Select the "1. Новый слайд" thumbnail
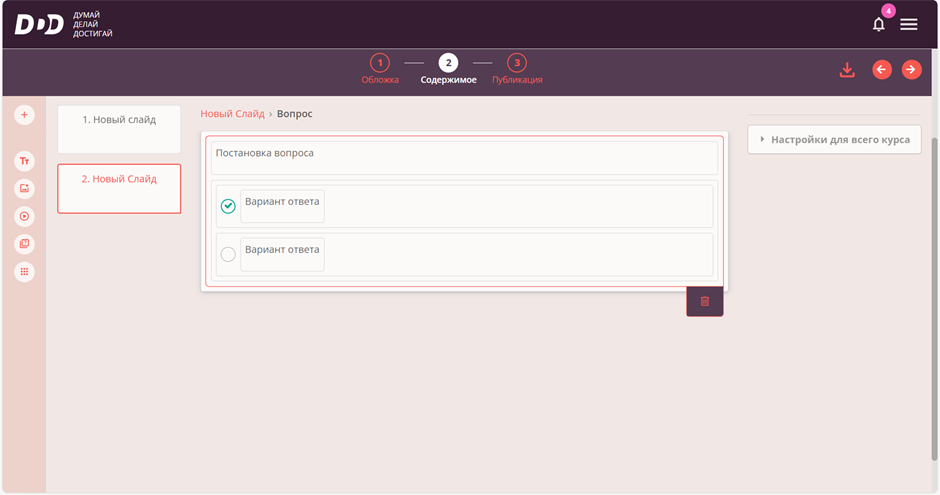This screenshot has width=940, height=495. pyautogui.click(x=119, y=129)
